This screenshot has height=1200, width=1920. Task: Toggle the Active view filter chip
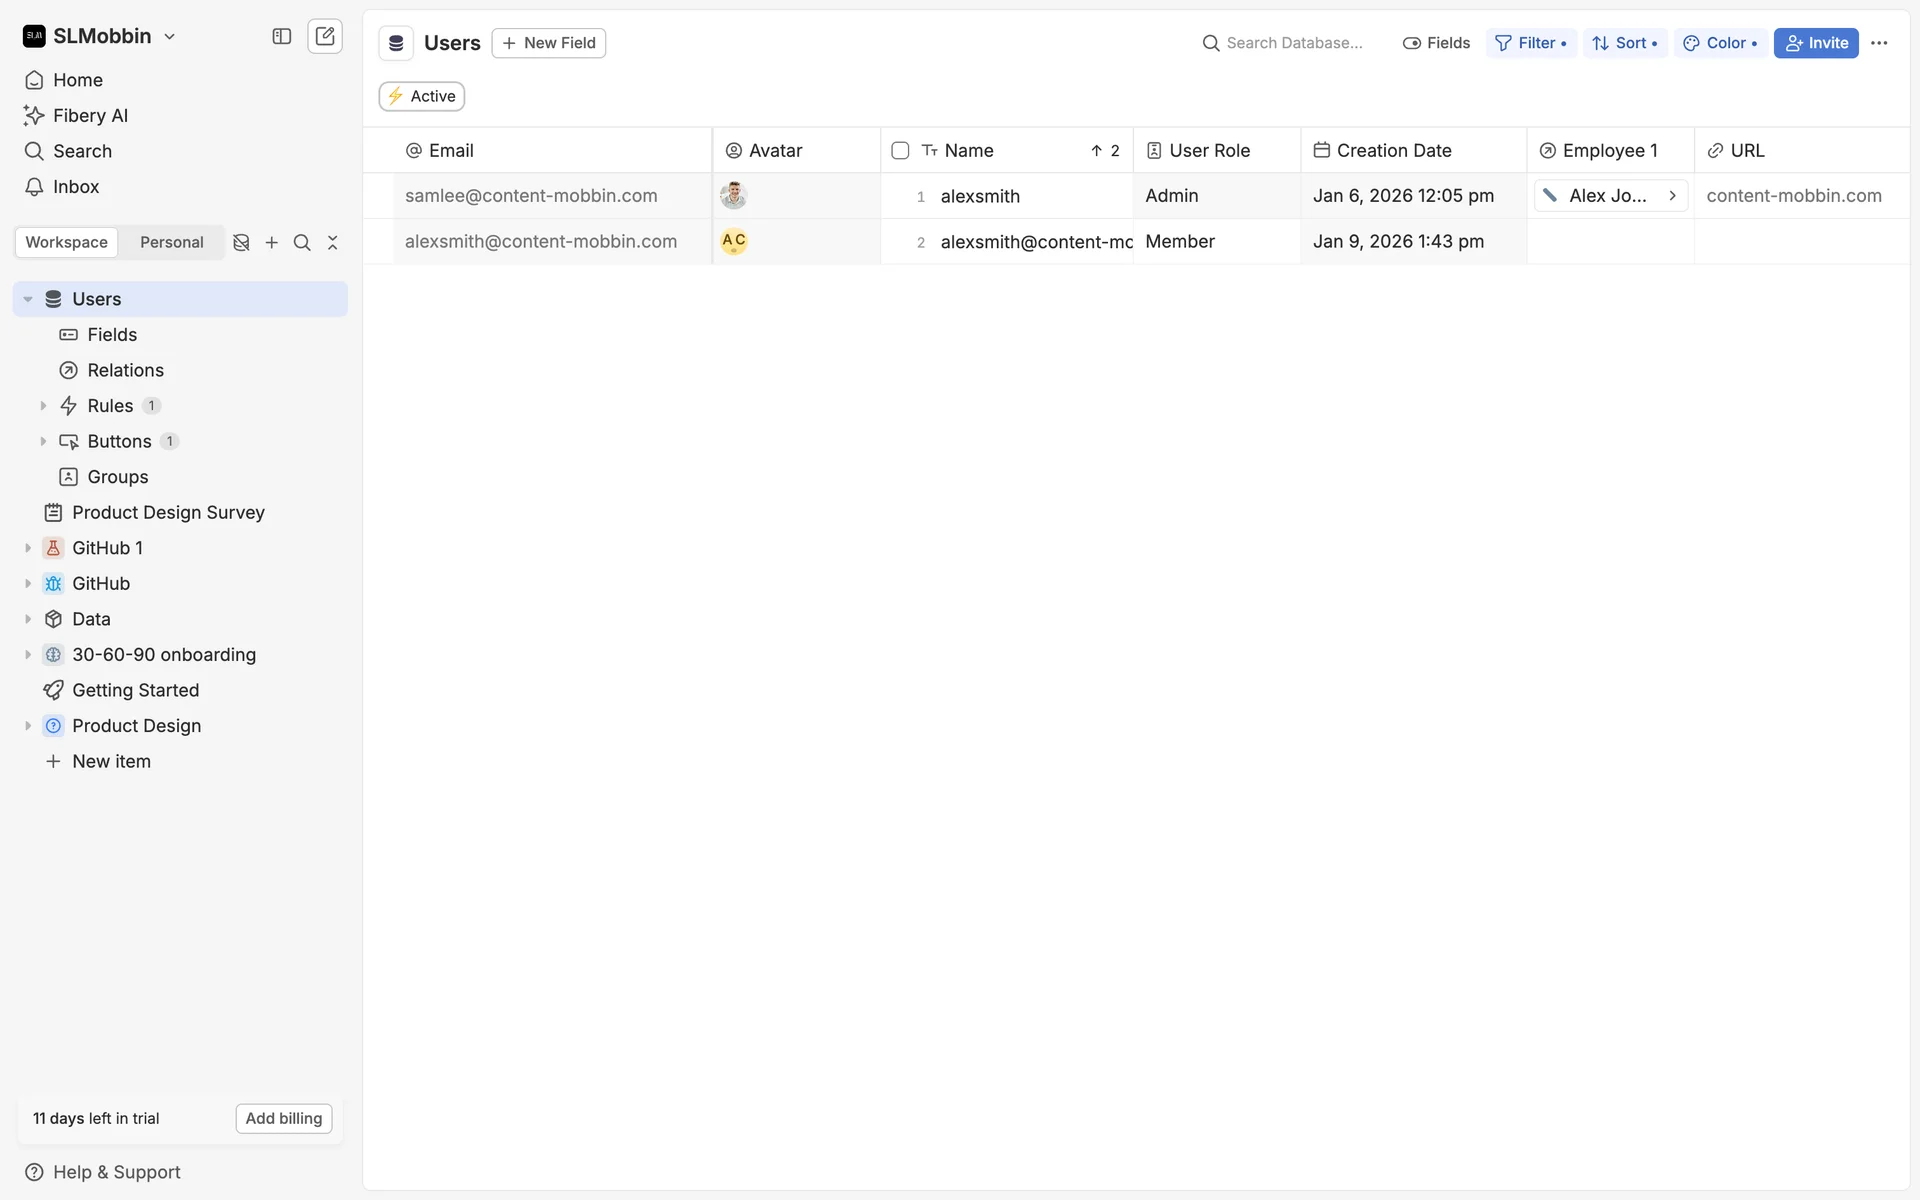coord(422,96)
